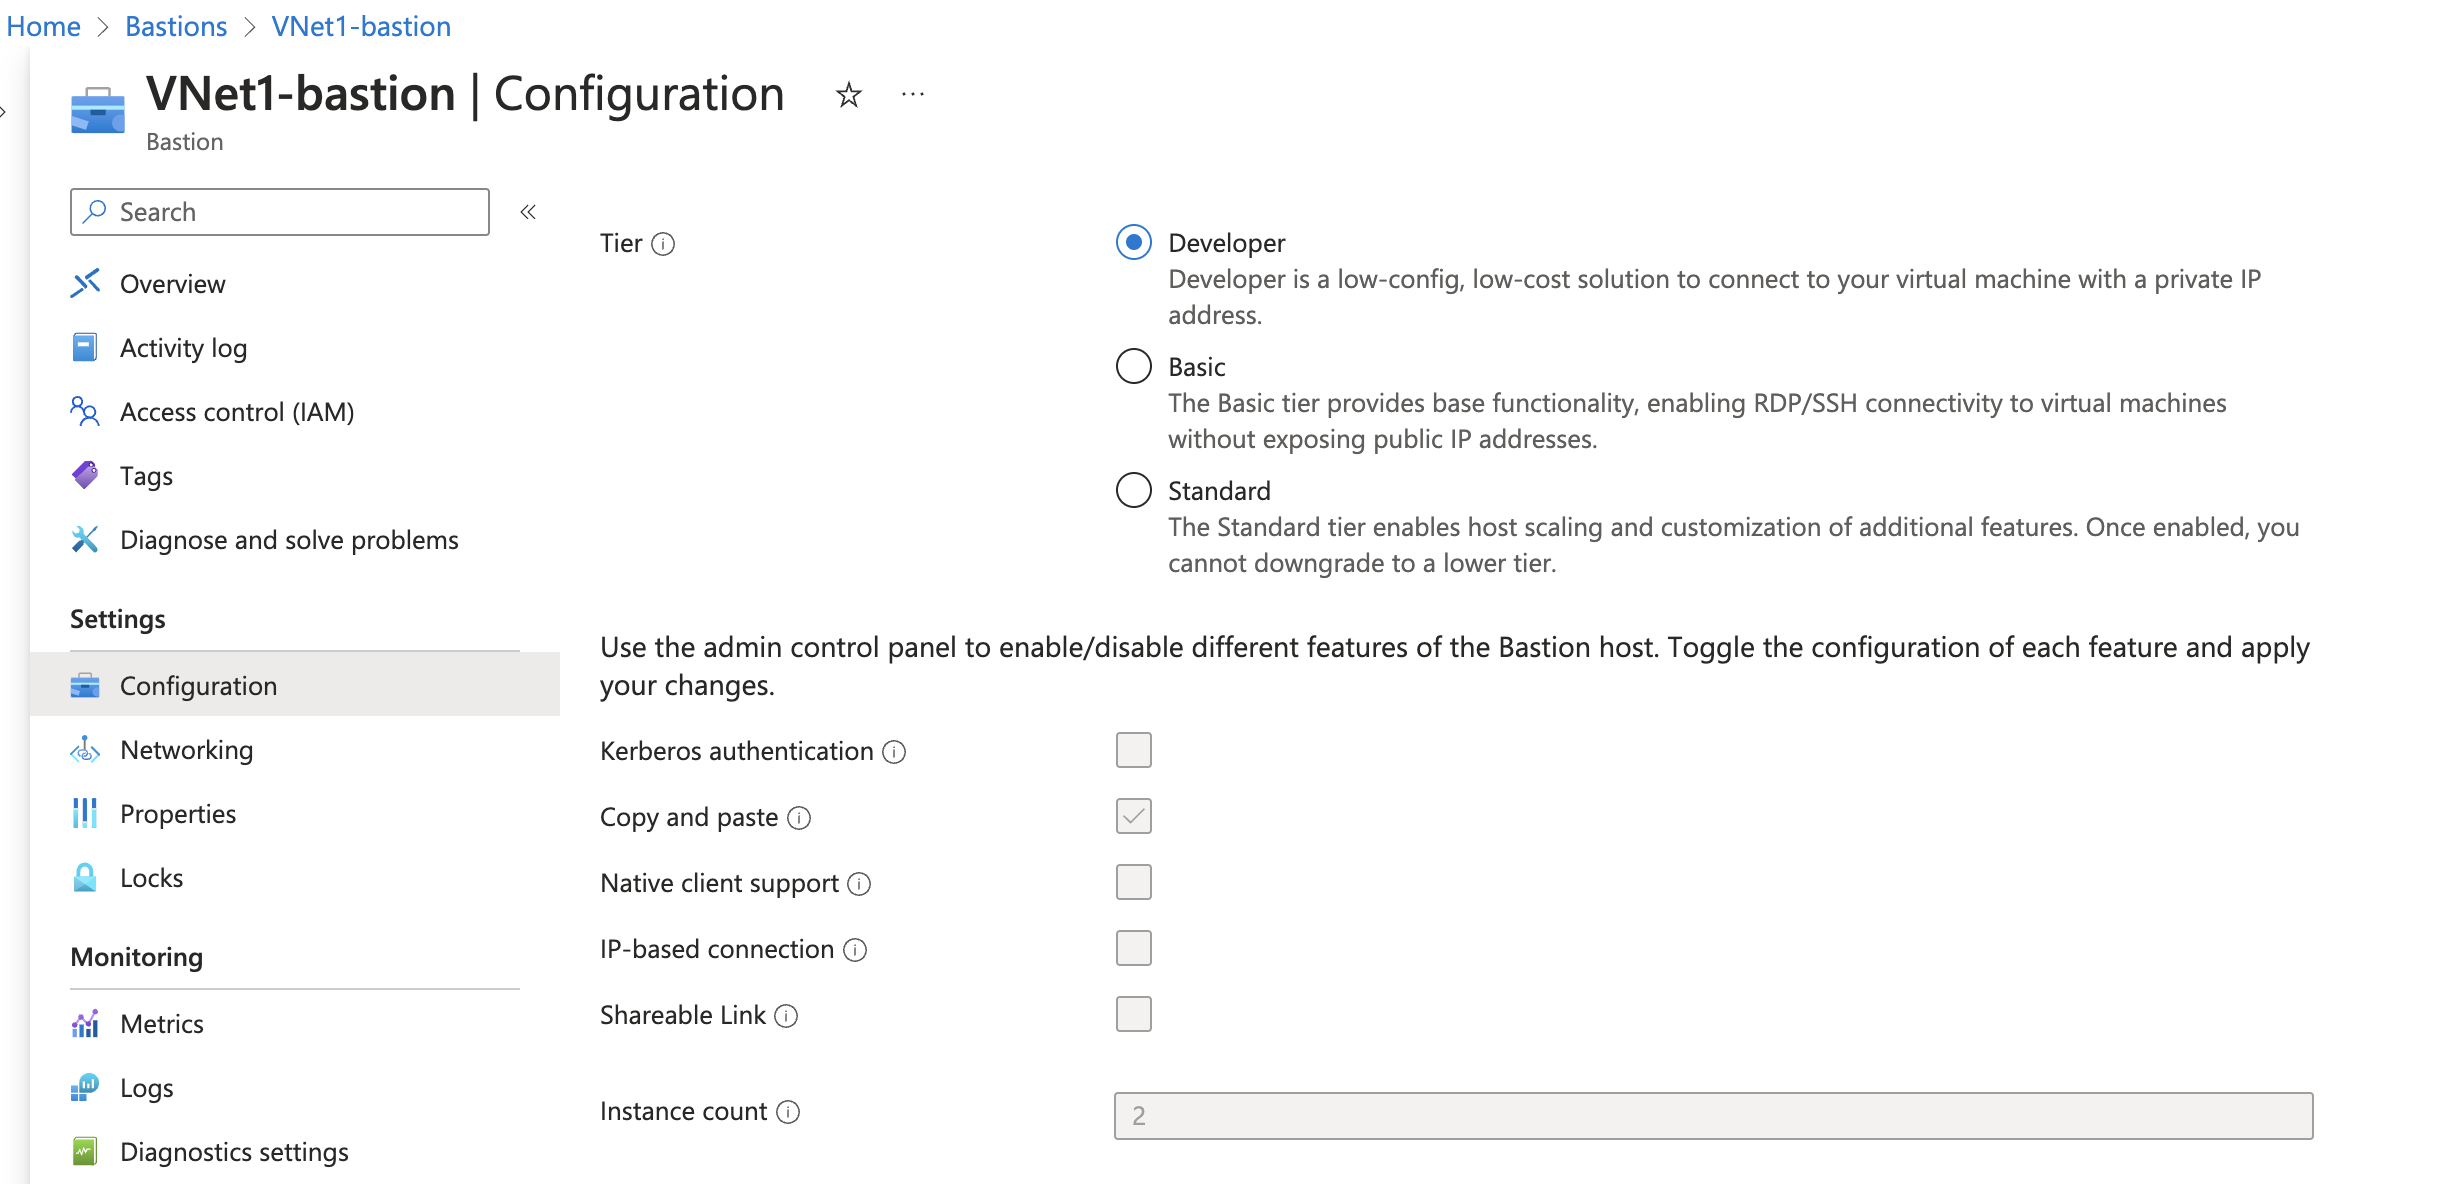This screenshot has width=2445, height=1184.
Task: Click the Settings section heading
Action: point(118,619)
